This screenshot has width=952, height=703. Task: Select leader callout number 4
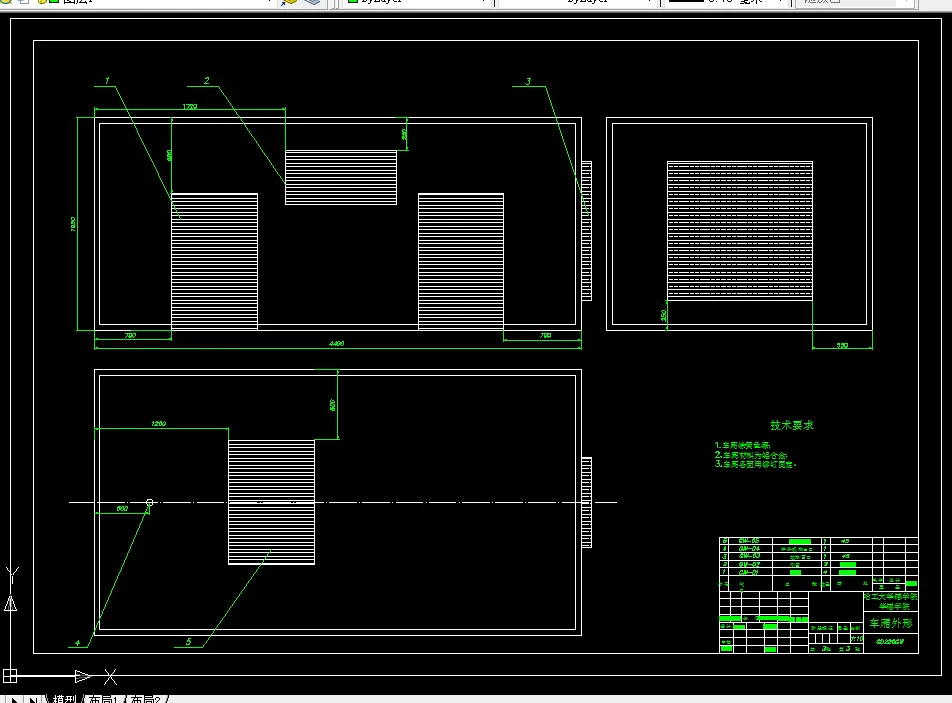coord(77,642)
